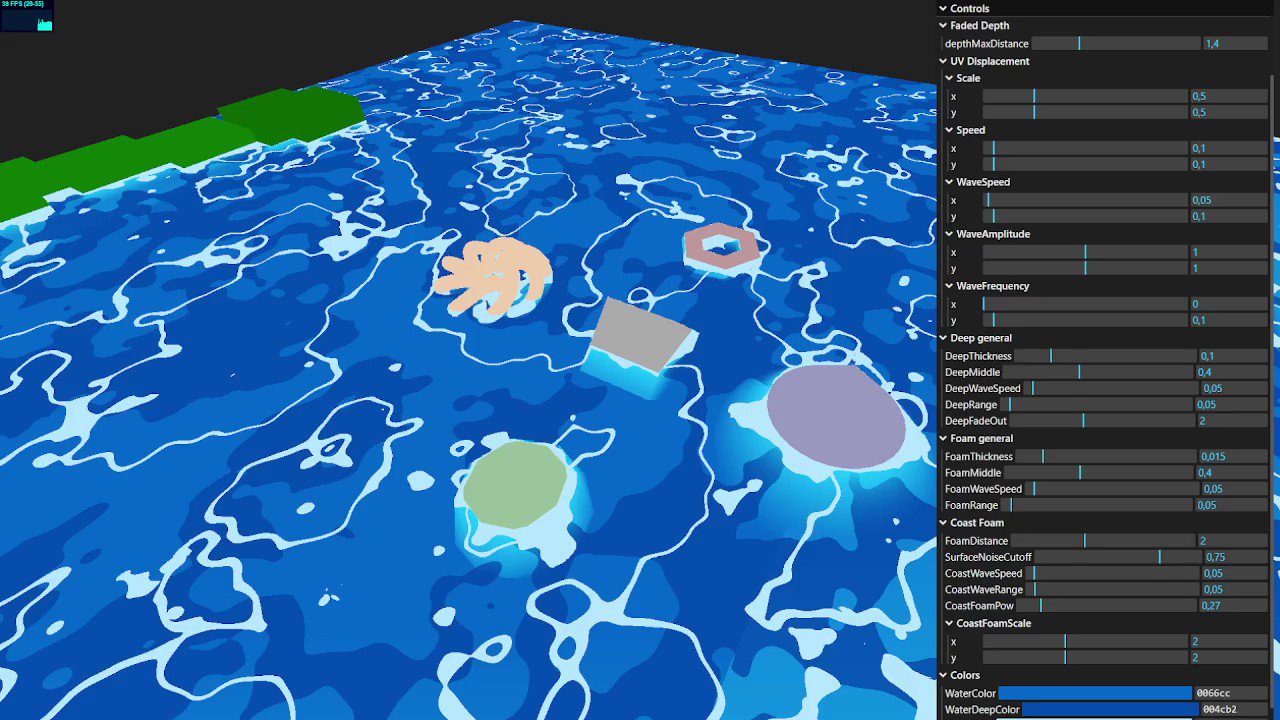
Task: Collapse the WaveSpeed folder arrow
Action: pos(948,182)
